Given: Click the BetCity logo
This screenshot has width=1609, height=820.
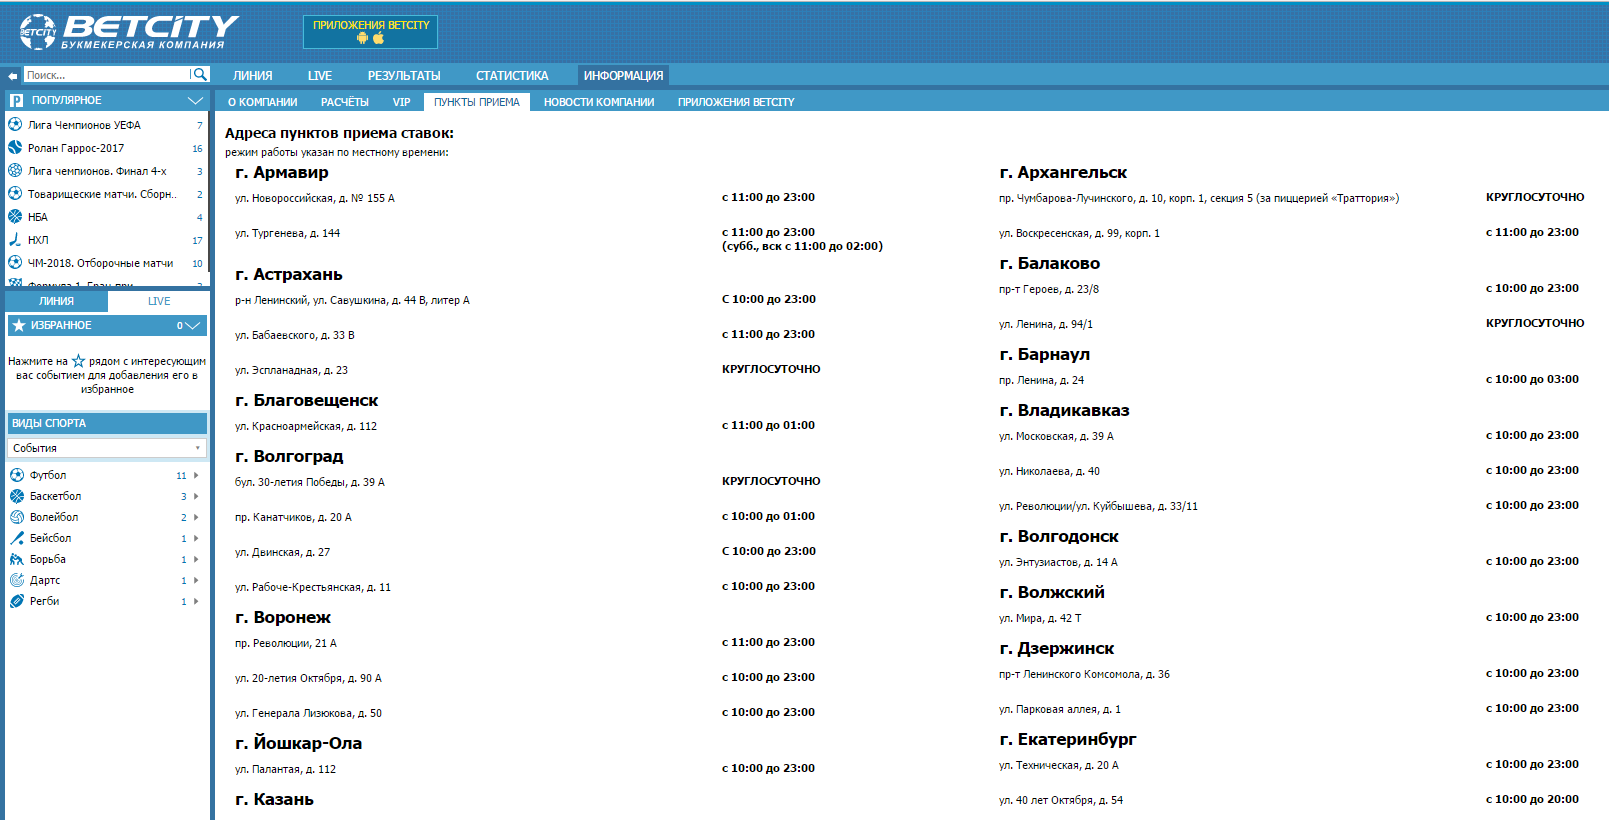Looking at the screenshot, I should click(x=128, y=32).
